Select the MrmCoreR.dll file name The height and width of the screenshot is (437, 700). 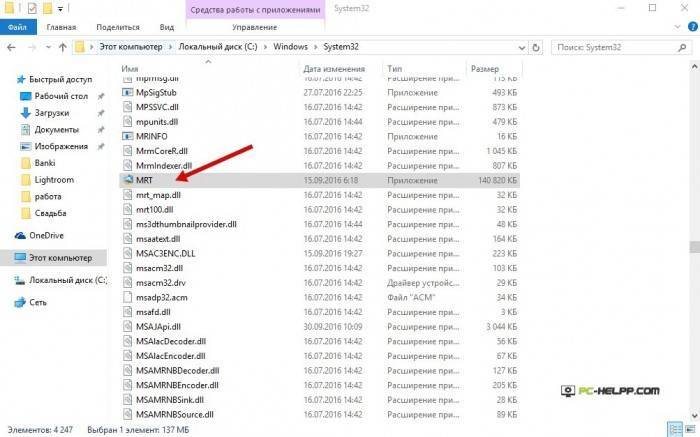tap(162, 151)
